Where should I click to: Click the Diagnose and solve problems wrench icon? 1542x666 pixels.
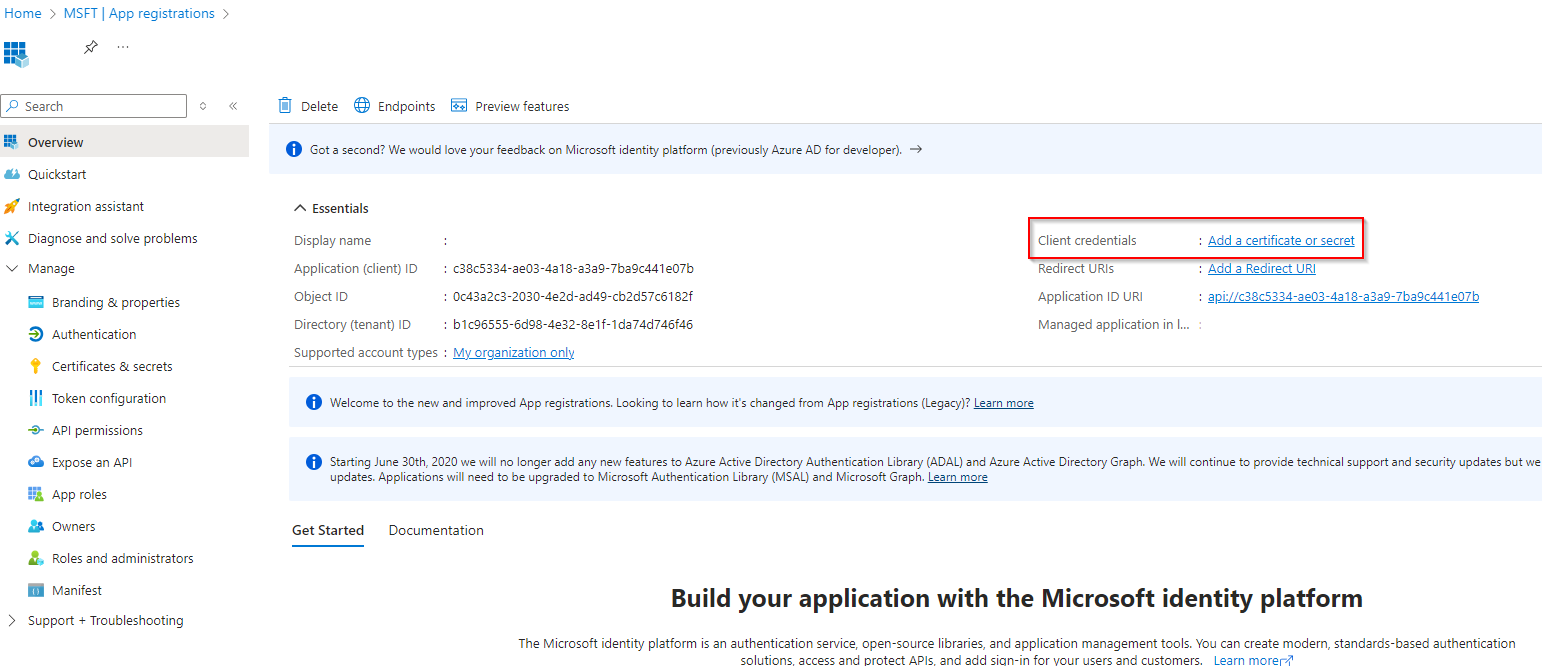tap(11, 238)
